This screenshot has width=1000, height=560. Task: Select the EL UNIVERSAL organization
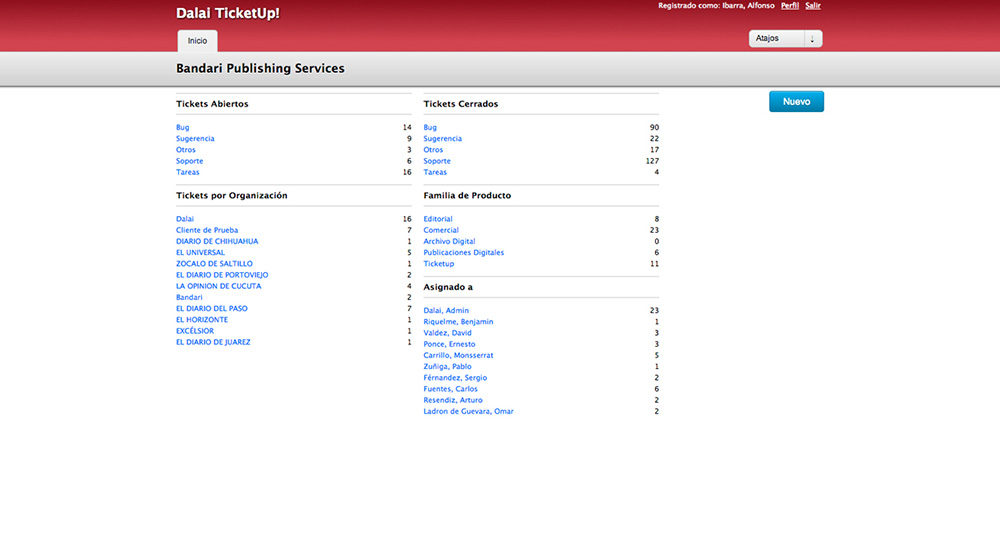(200, 253)
